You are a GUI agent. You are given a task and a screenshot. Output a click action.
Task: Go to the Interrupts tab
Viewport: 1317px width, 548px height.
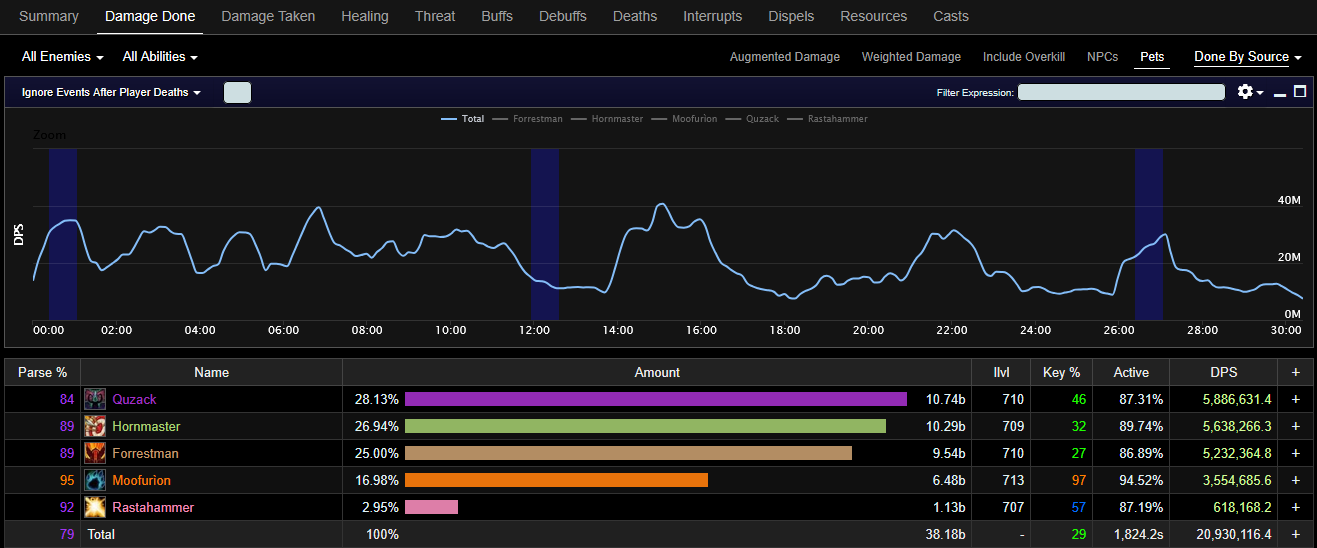tap(712, 16)
